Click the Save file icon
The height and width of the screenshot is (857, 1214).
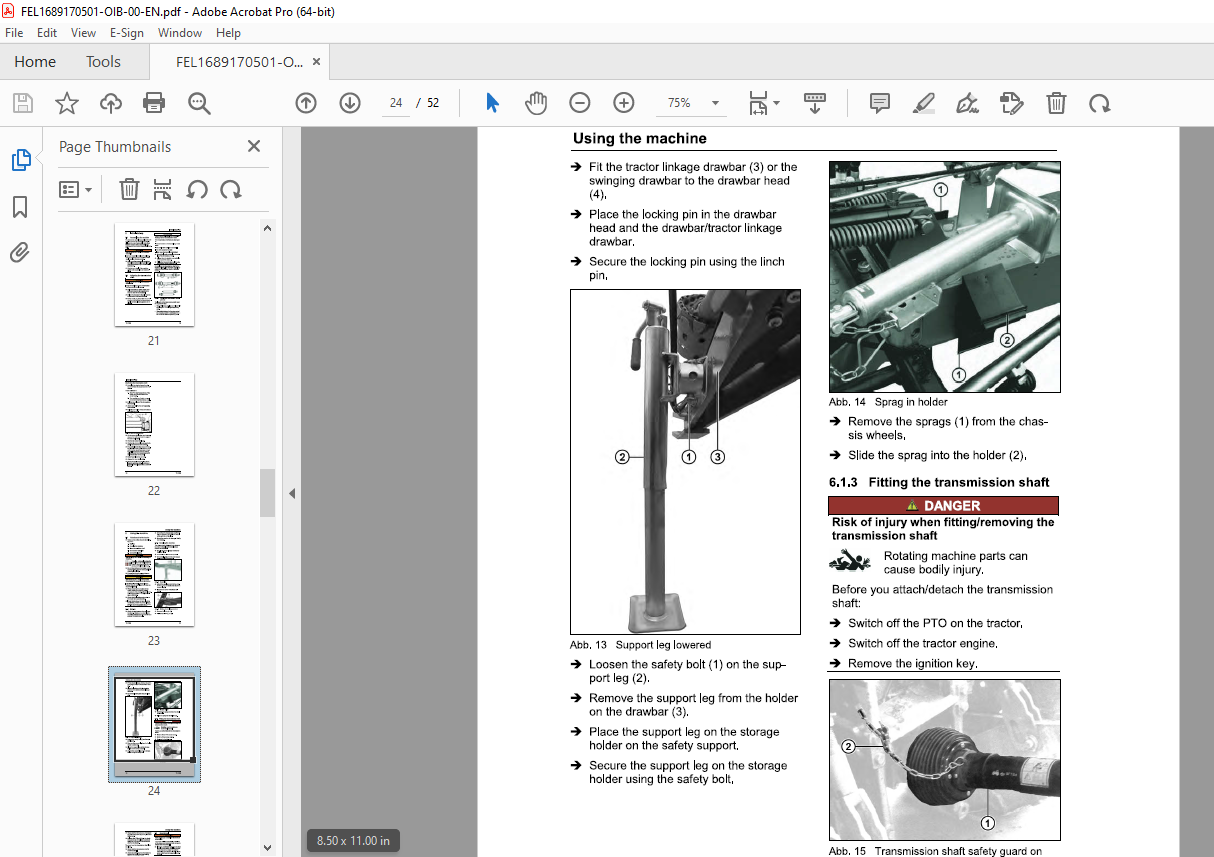(22, 103)
